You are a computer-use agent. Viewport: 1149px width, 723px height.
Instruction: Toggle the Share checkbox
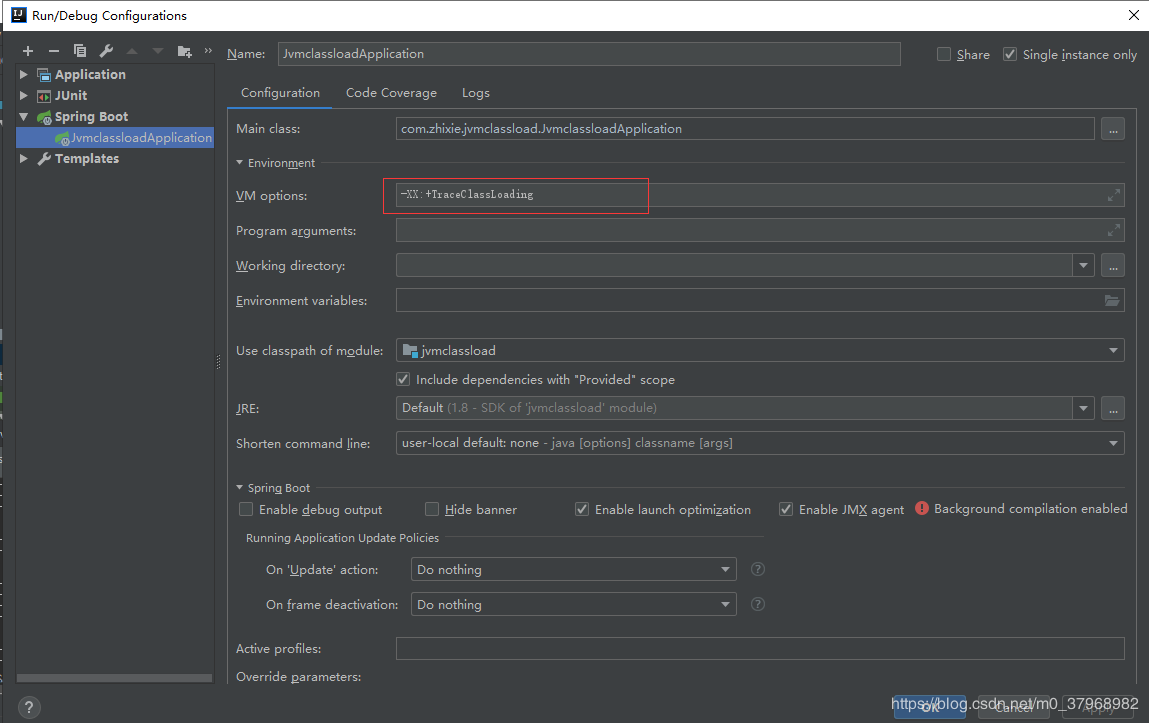click(x=944, y=55)
